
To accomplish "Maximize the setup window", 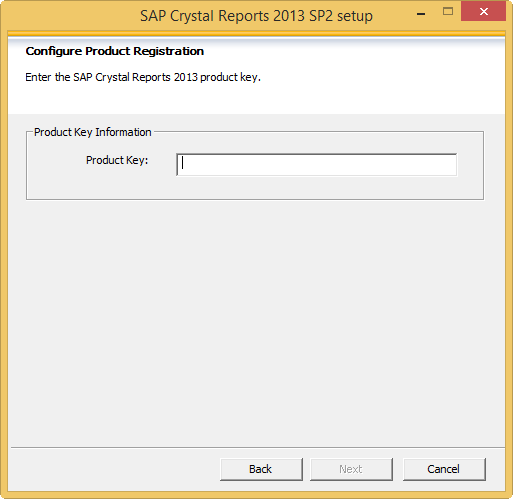I will 448,12.
